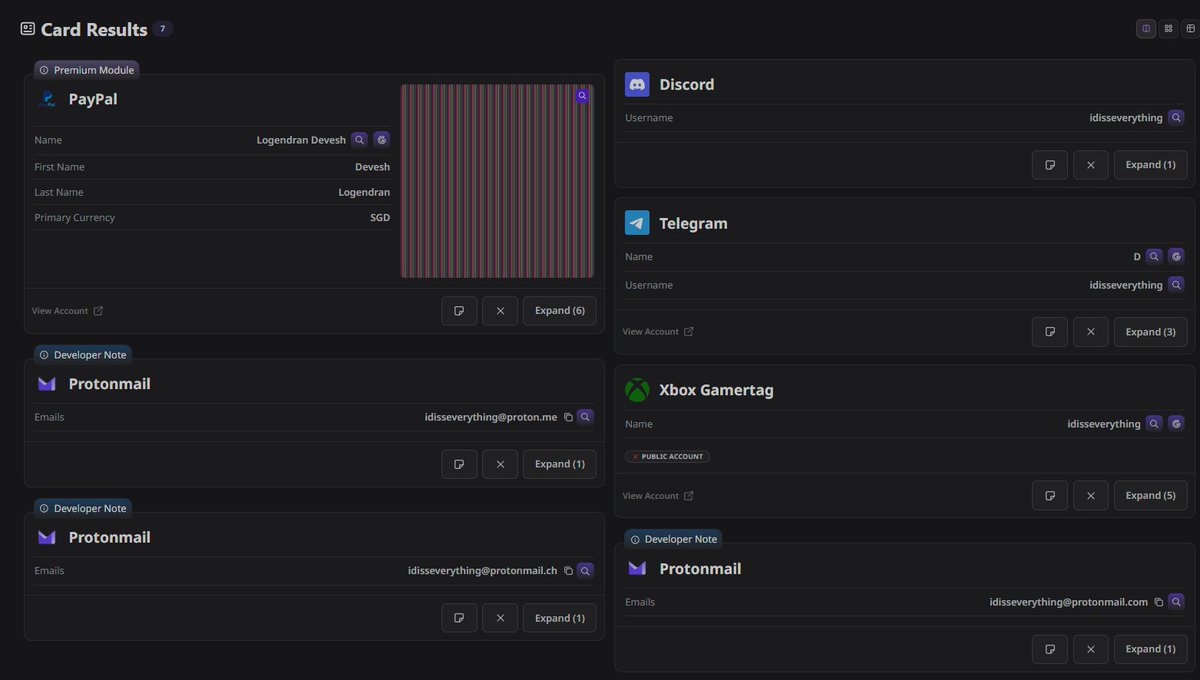Click the Telegram logo icon
The height and width of the screenshot is (680, 1200).
(x=637, y=223)
